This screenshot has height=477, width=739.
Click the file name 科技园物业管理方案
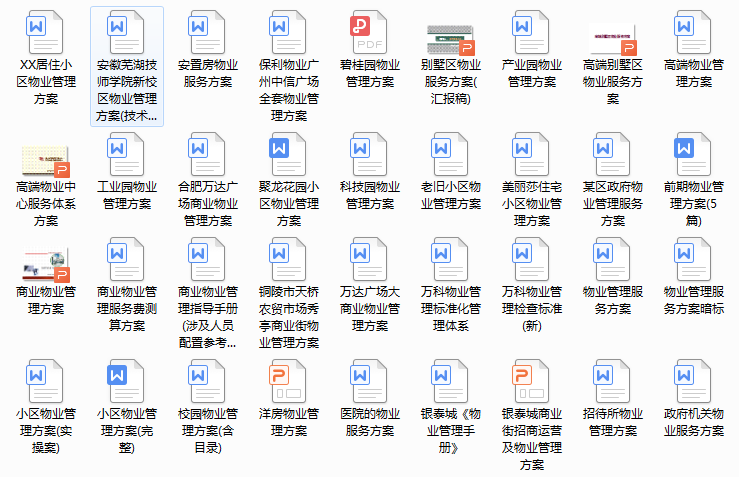pos(370,195)
